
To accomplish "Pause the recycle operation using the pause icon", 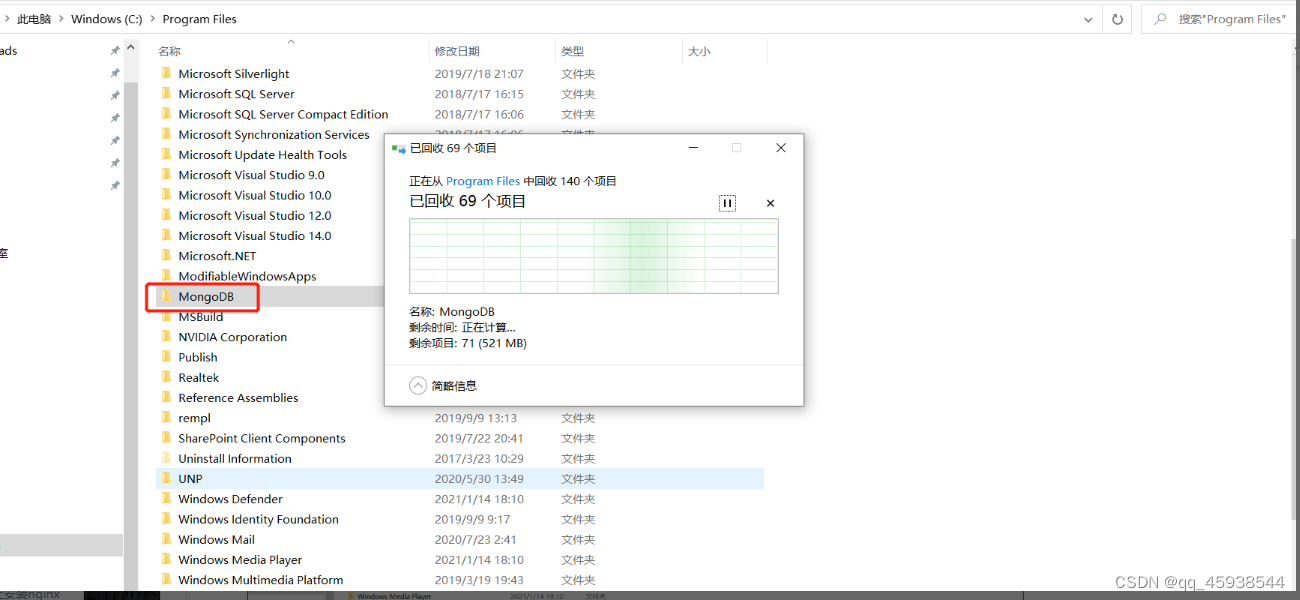I will tap(727, 203).
